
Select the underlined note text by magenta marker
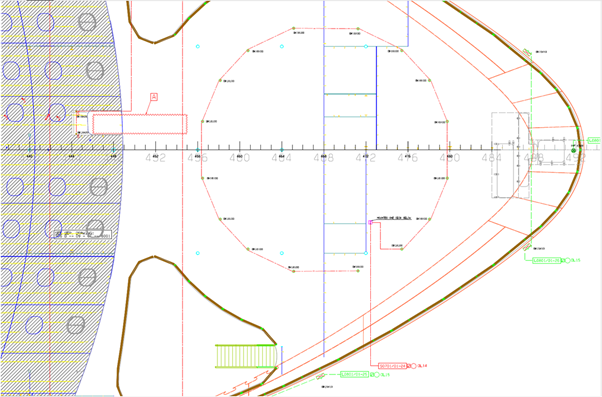394,218
